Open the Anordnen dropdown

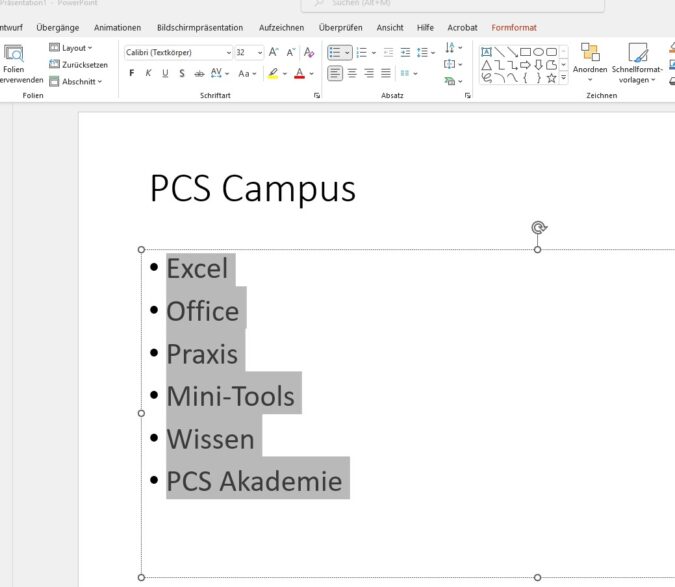pyautogui.click(x=590, y=63)
